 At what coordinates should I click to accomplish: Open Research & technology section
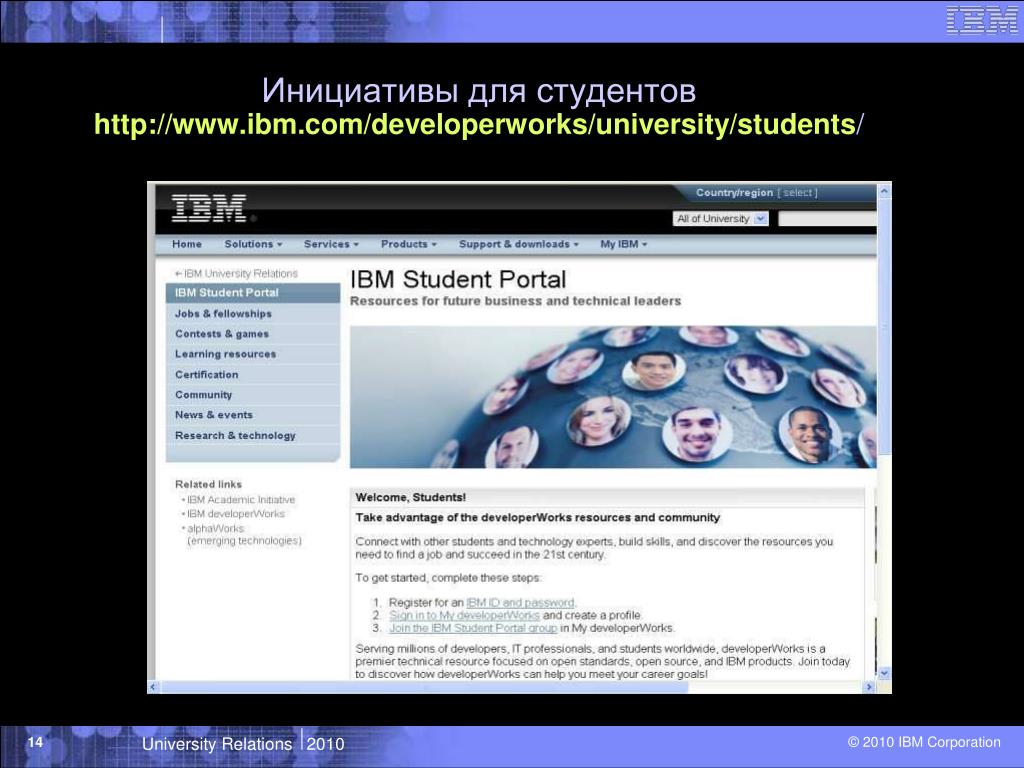click(253, 436)
